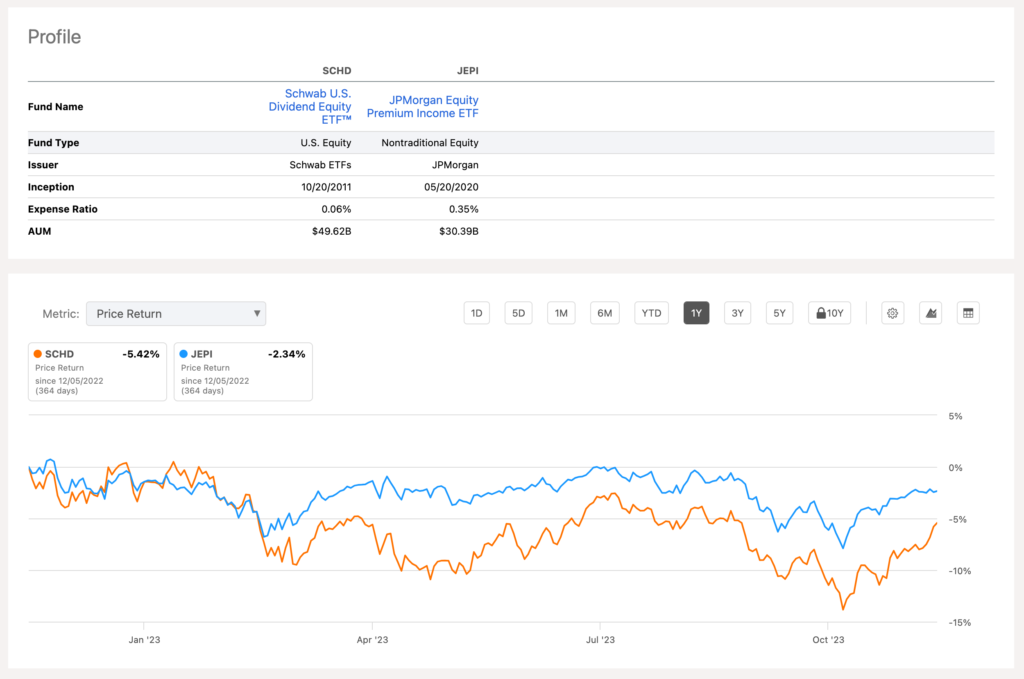The image size is (1024, 679).
Task: Select the 6M time range
Action: 605,313
